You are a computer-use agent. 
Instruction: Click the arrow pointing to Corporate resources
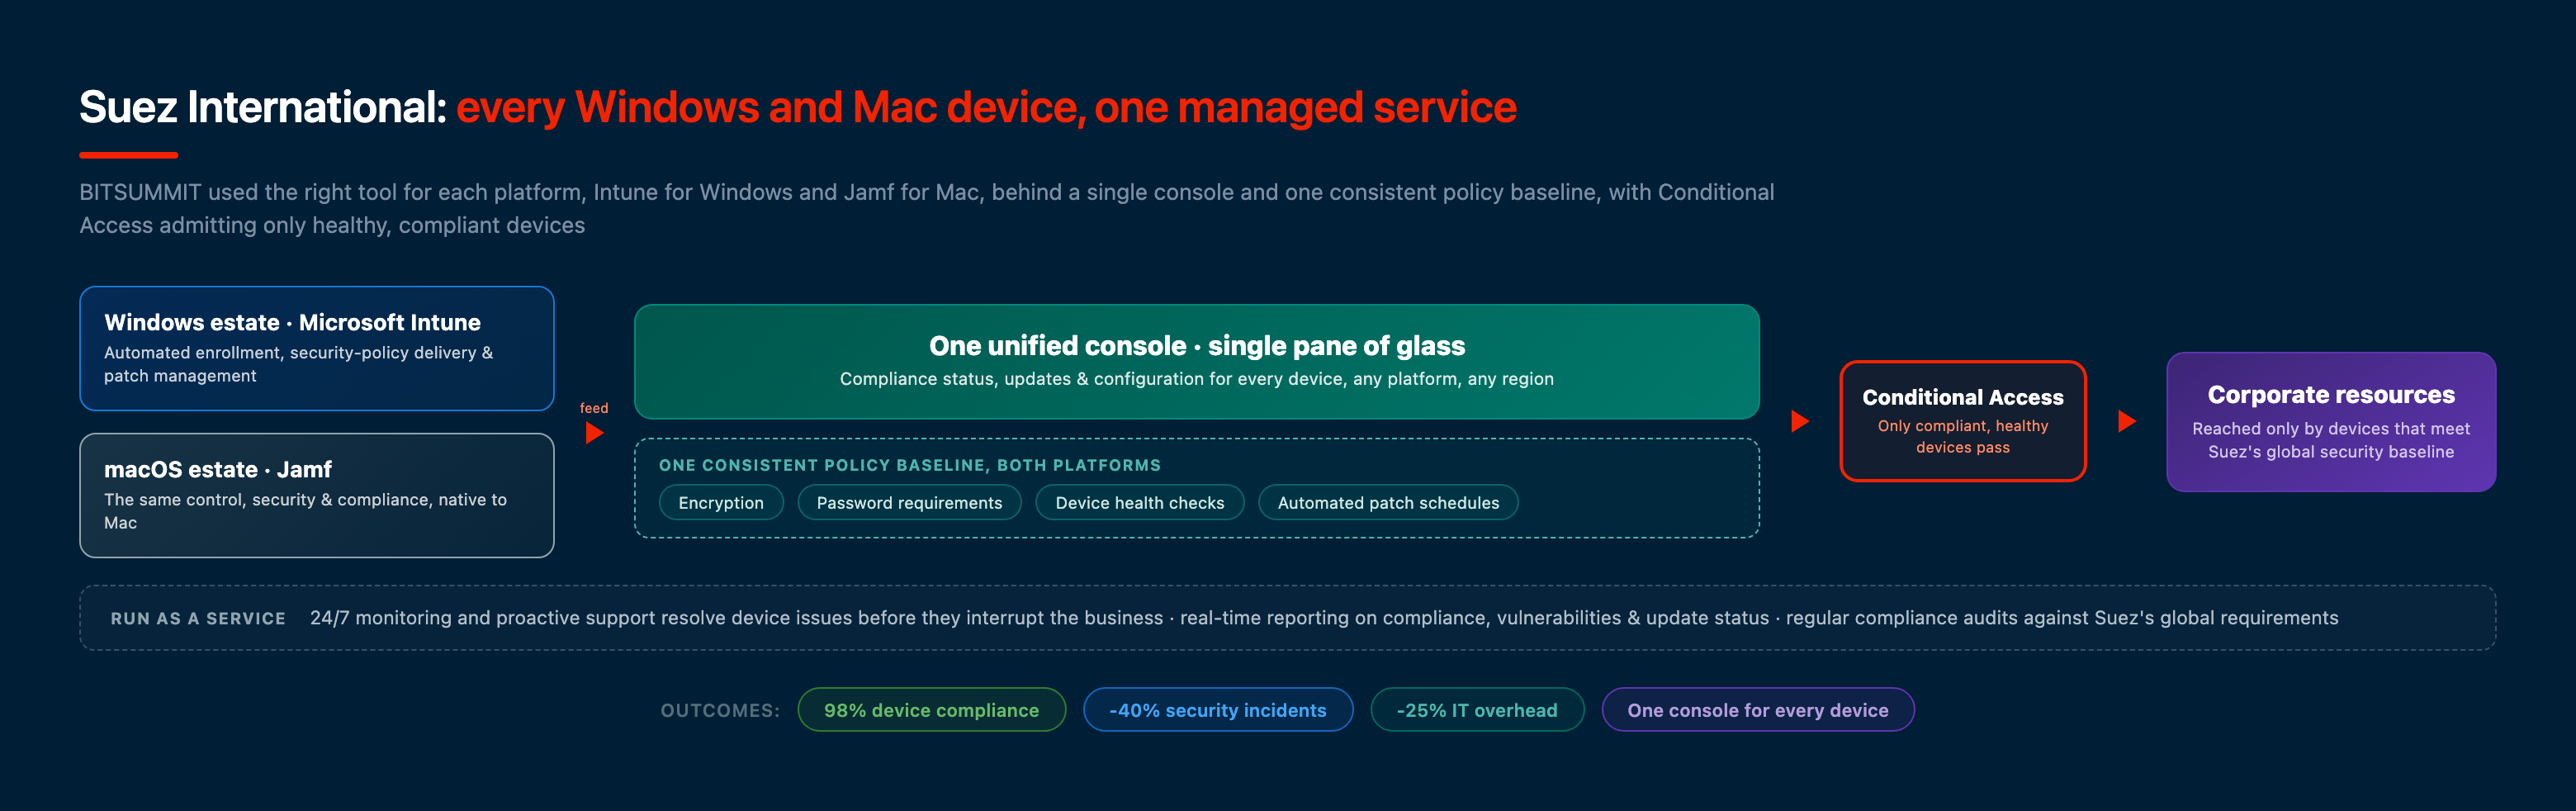(2127, 421)
